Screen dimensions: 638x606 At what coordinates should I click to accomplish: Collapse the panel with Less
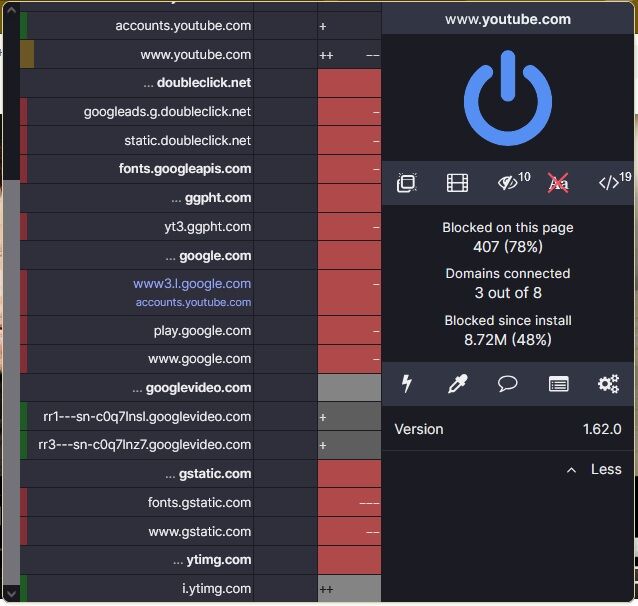[x=606, y=469]
